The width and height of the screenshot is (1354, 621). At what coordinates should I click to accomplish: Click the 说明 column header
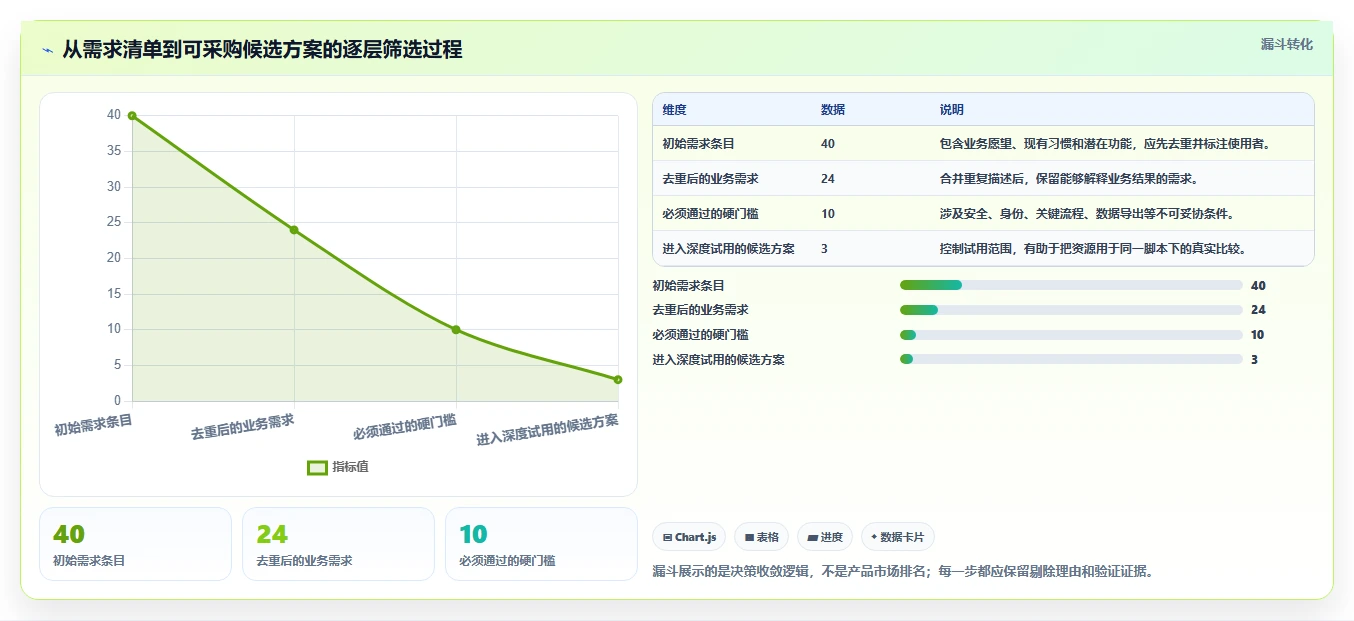tap(951, 110)
